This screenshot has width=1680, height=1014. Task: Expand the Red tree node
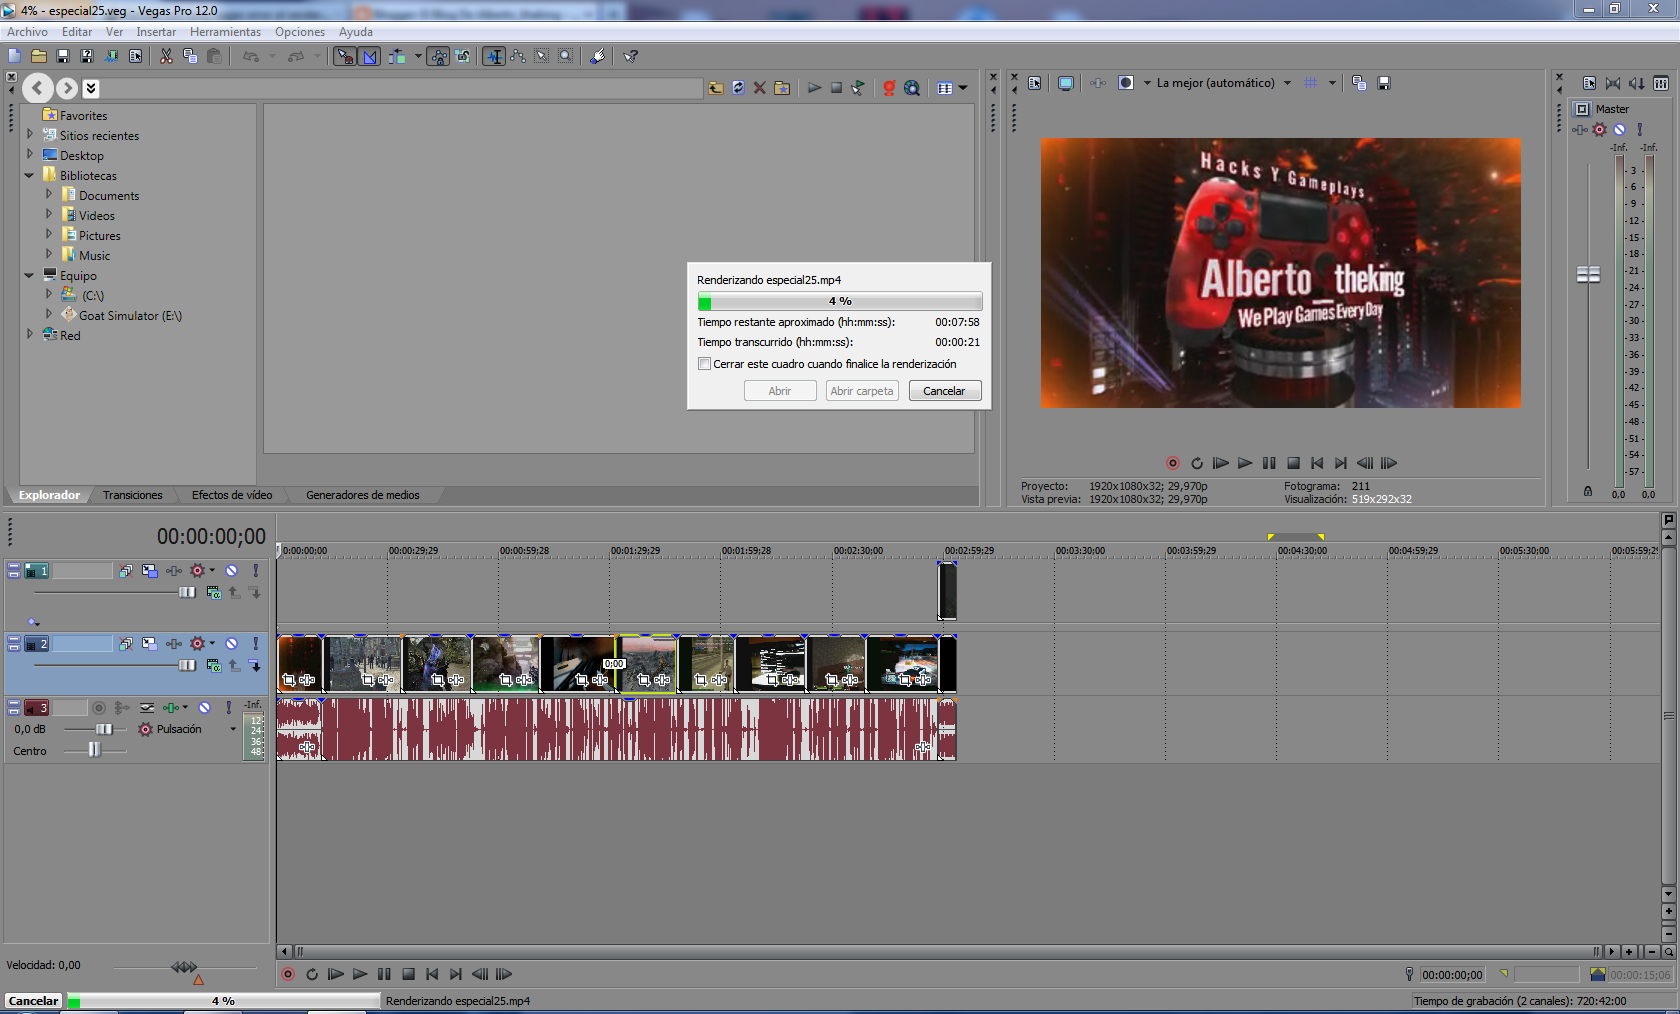coord(30,334)
